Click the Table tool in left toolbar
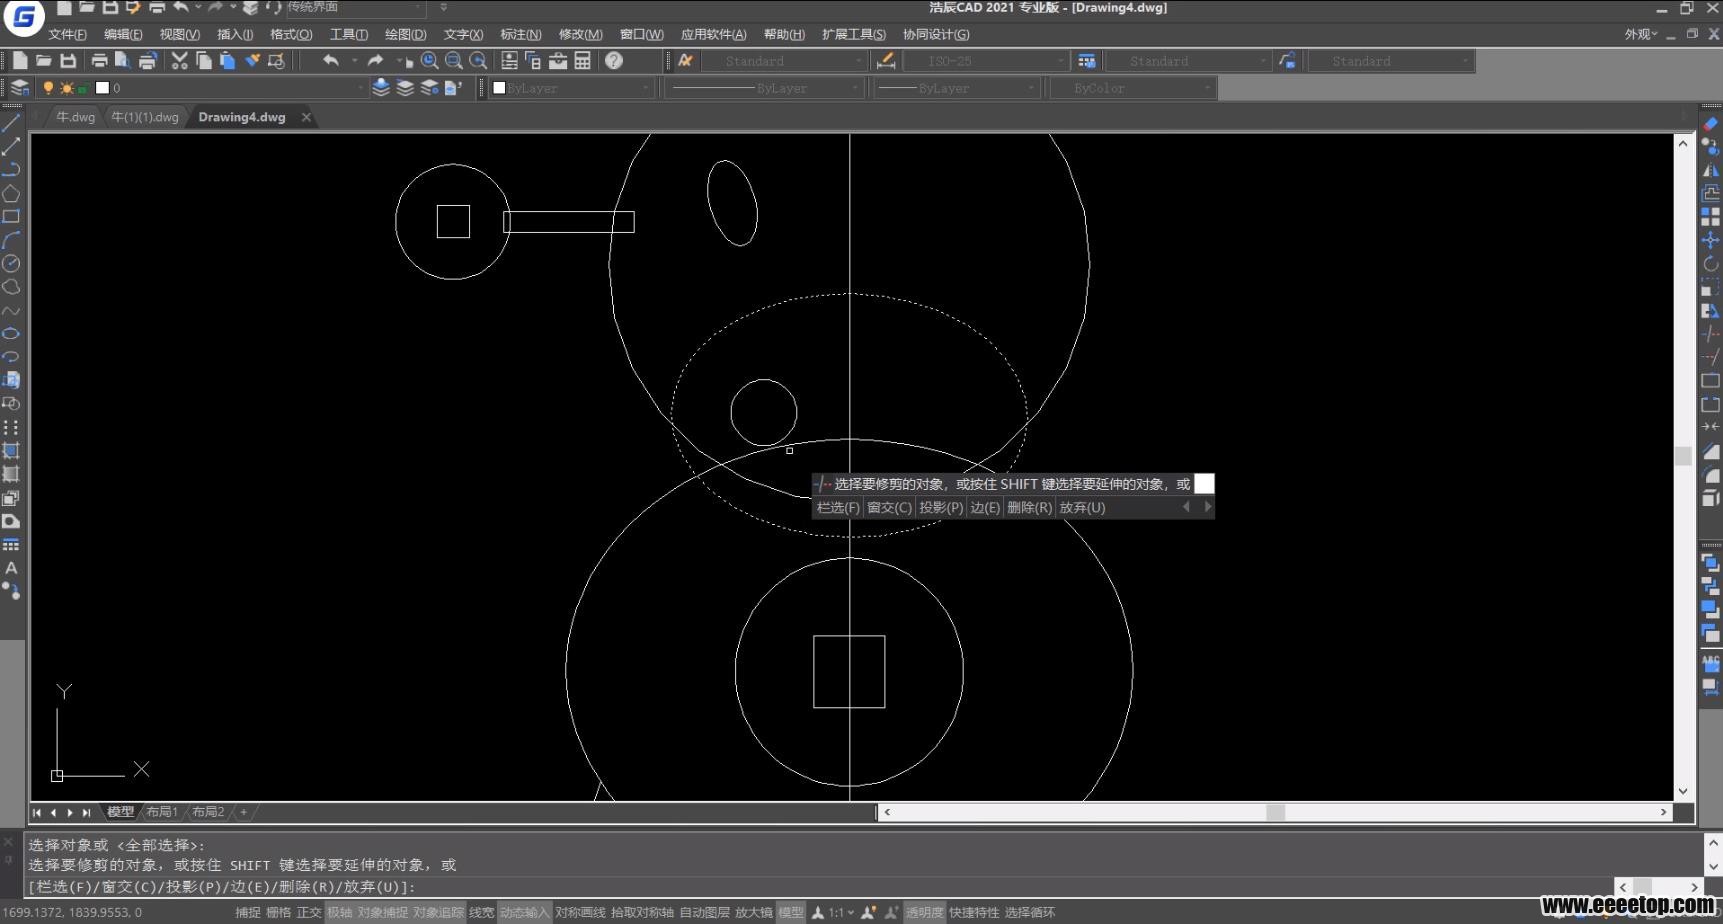This screenshot has height=924, width=1723. point(11,544)
